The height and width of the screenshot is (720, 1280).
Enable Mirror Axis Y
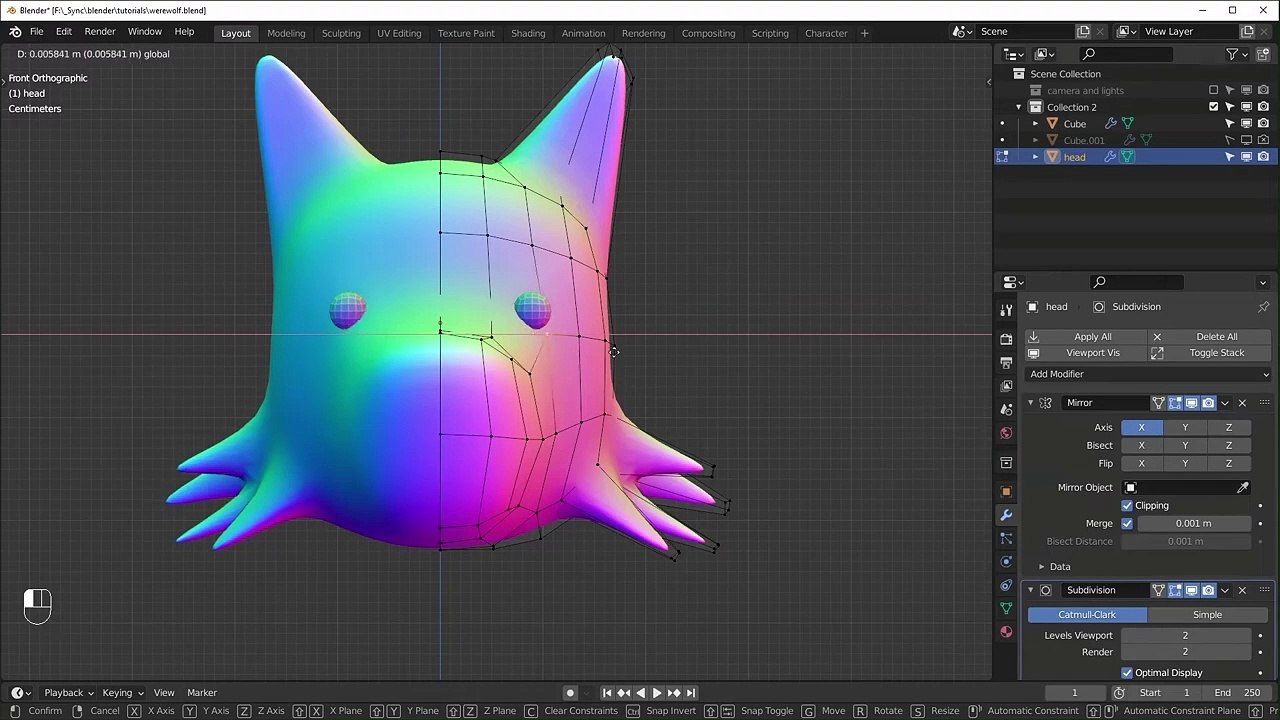(x=1185, y=428)
